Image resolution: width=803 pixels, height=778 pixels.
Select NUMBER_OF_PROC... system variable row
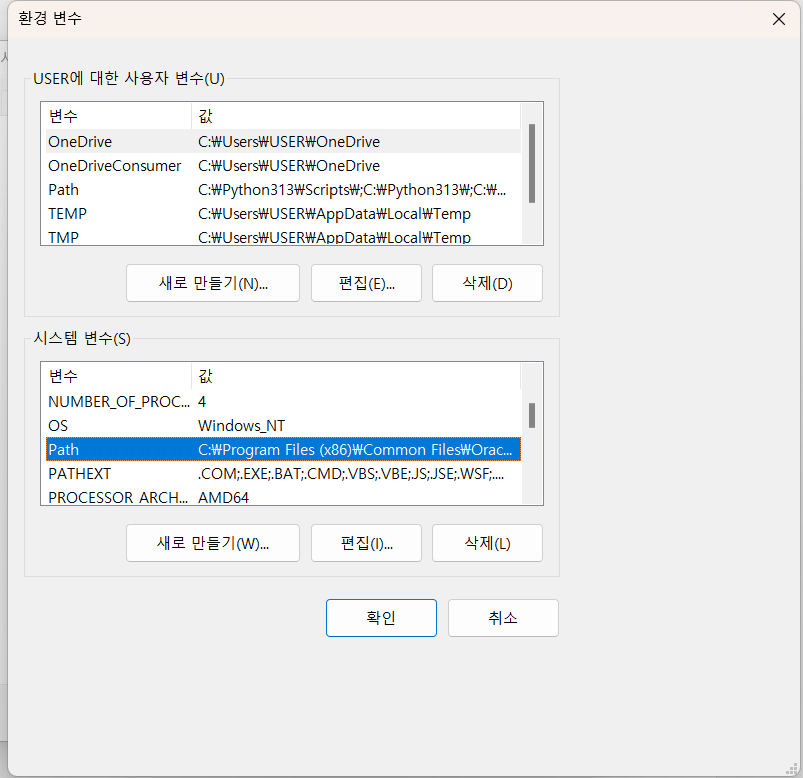coord(283,402)
